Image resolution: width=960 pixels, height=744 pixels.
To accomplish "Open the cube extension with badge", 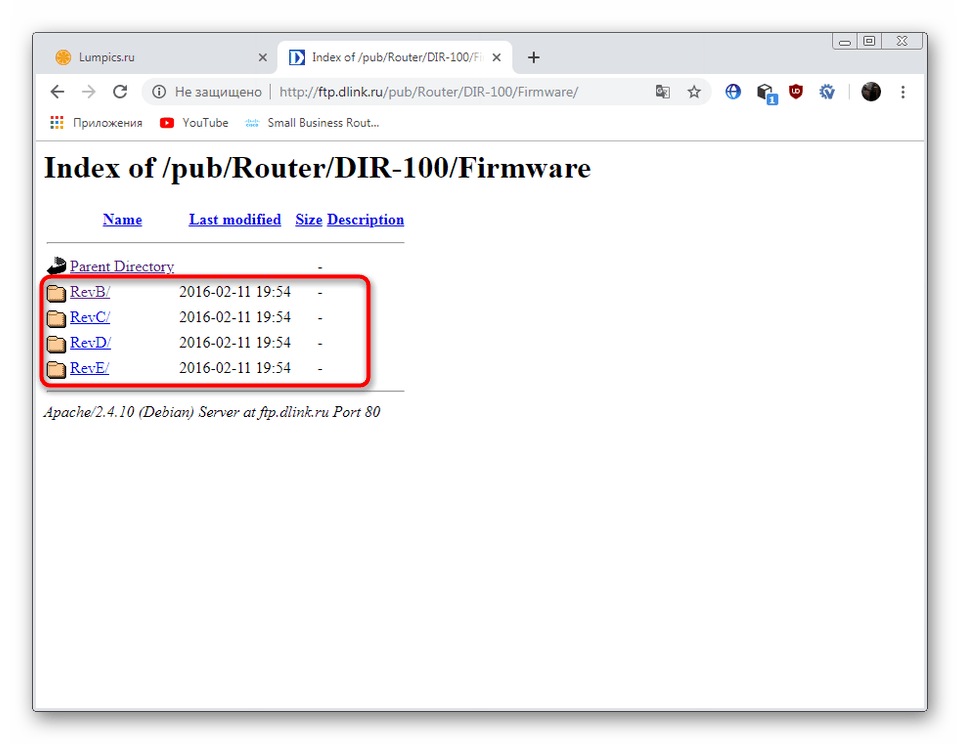I will click(x=765, y=93).
